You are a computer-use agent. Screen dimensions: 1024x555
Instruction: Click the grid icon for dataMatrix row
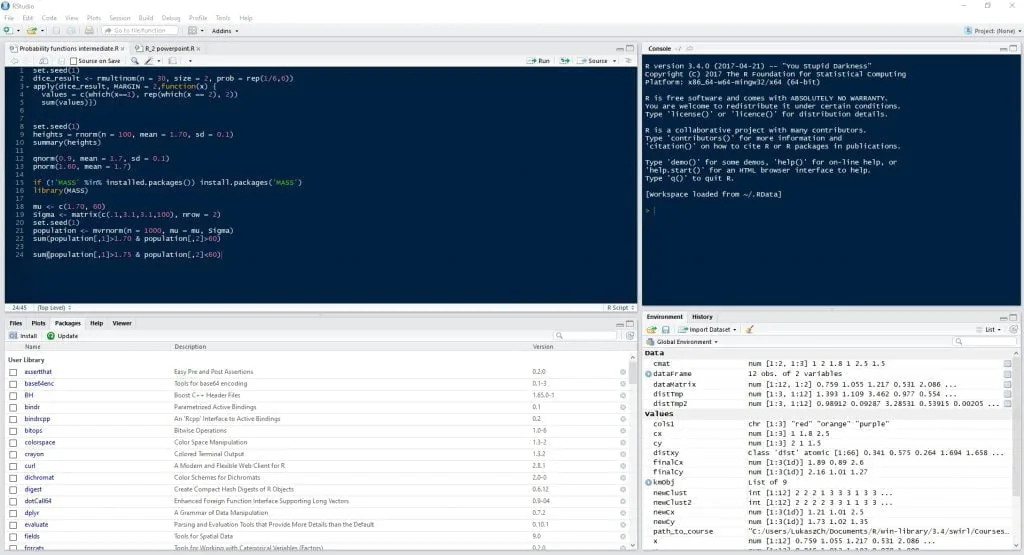(1008, 384)
